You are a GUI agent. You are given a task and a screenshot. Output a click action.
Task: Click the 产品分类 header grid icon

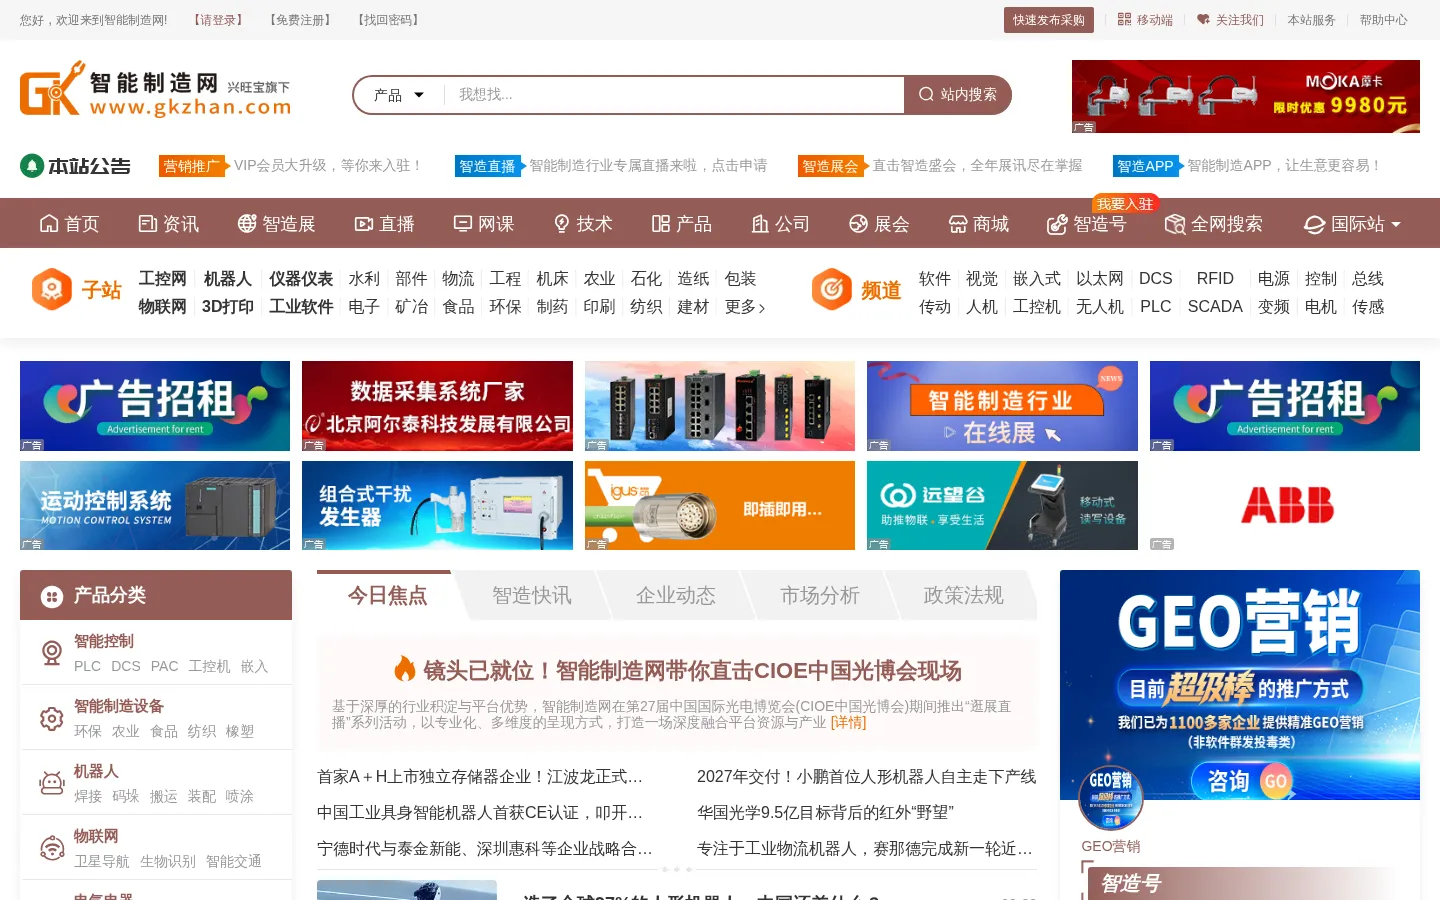(x=51, y=597)
